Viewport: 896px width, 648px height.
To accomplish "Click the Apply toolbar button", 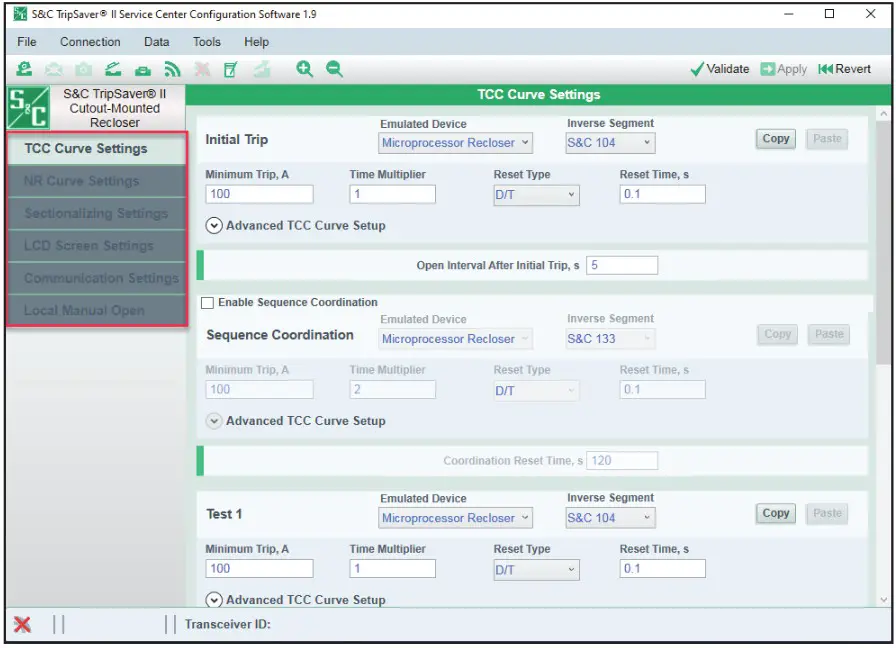I will point(783,69).
